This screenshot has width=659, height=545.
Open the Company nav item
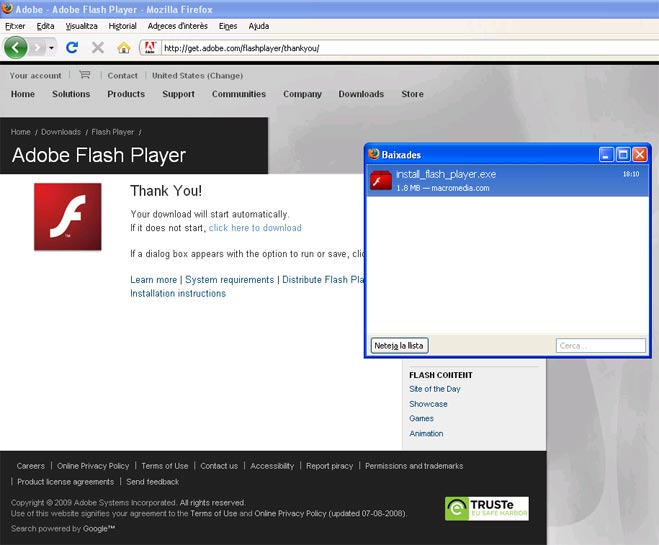click(x=302, y=94)
